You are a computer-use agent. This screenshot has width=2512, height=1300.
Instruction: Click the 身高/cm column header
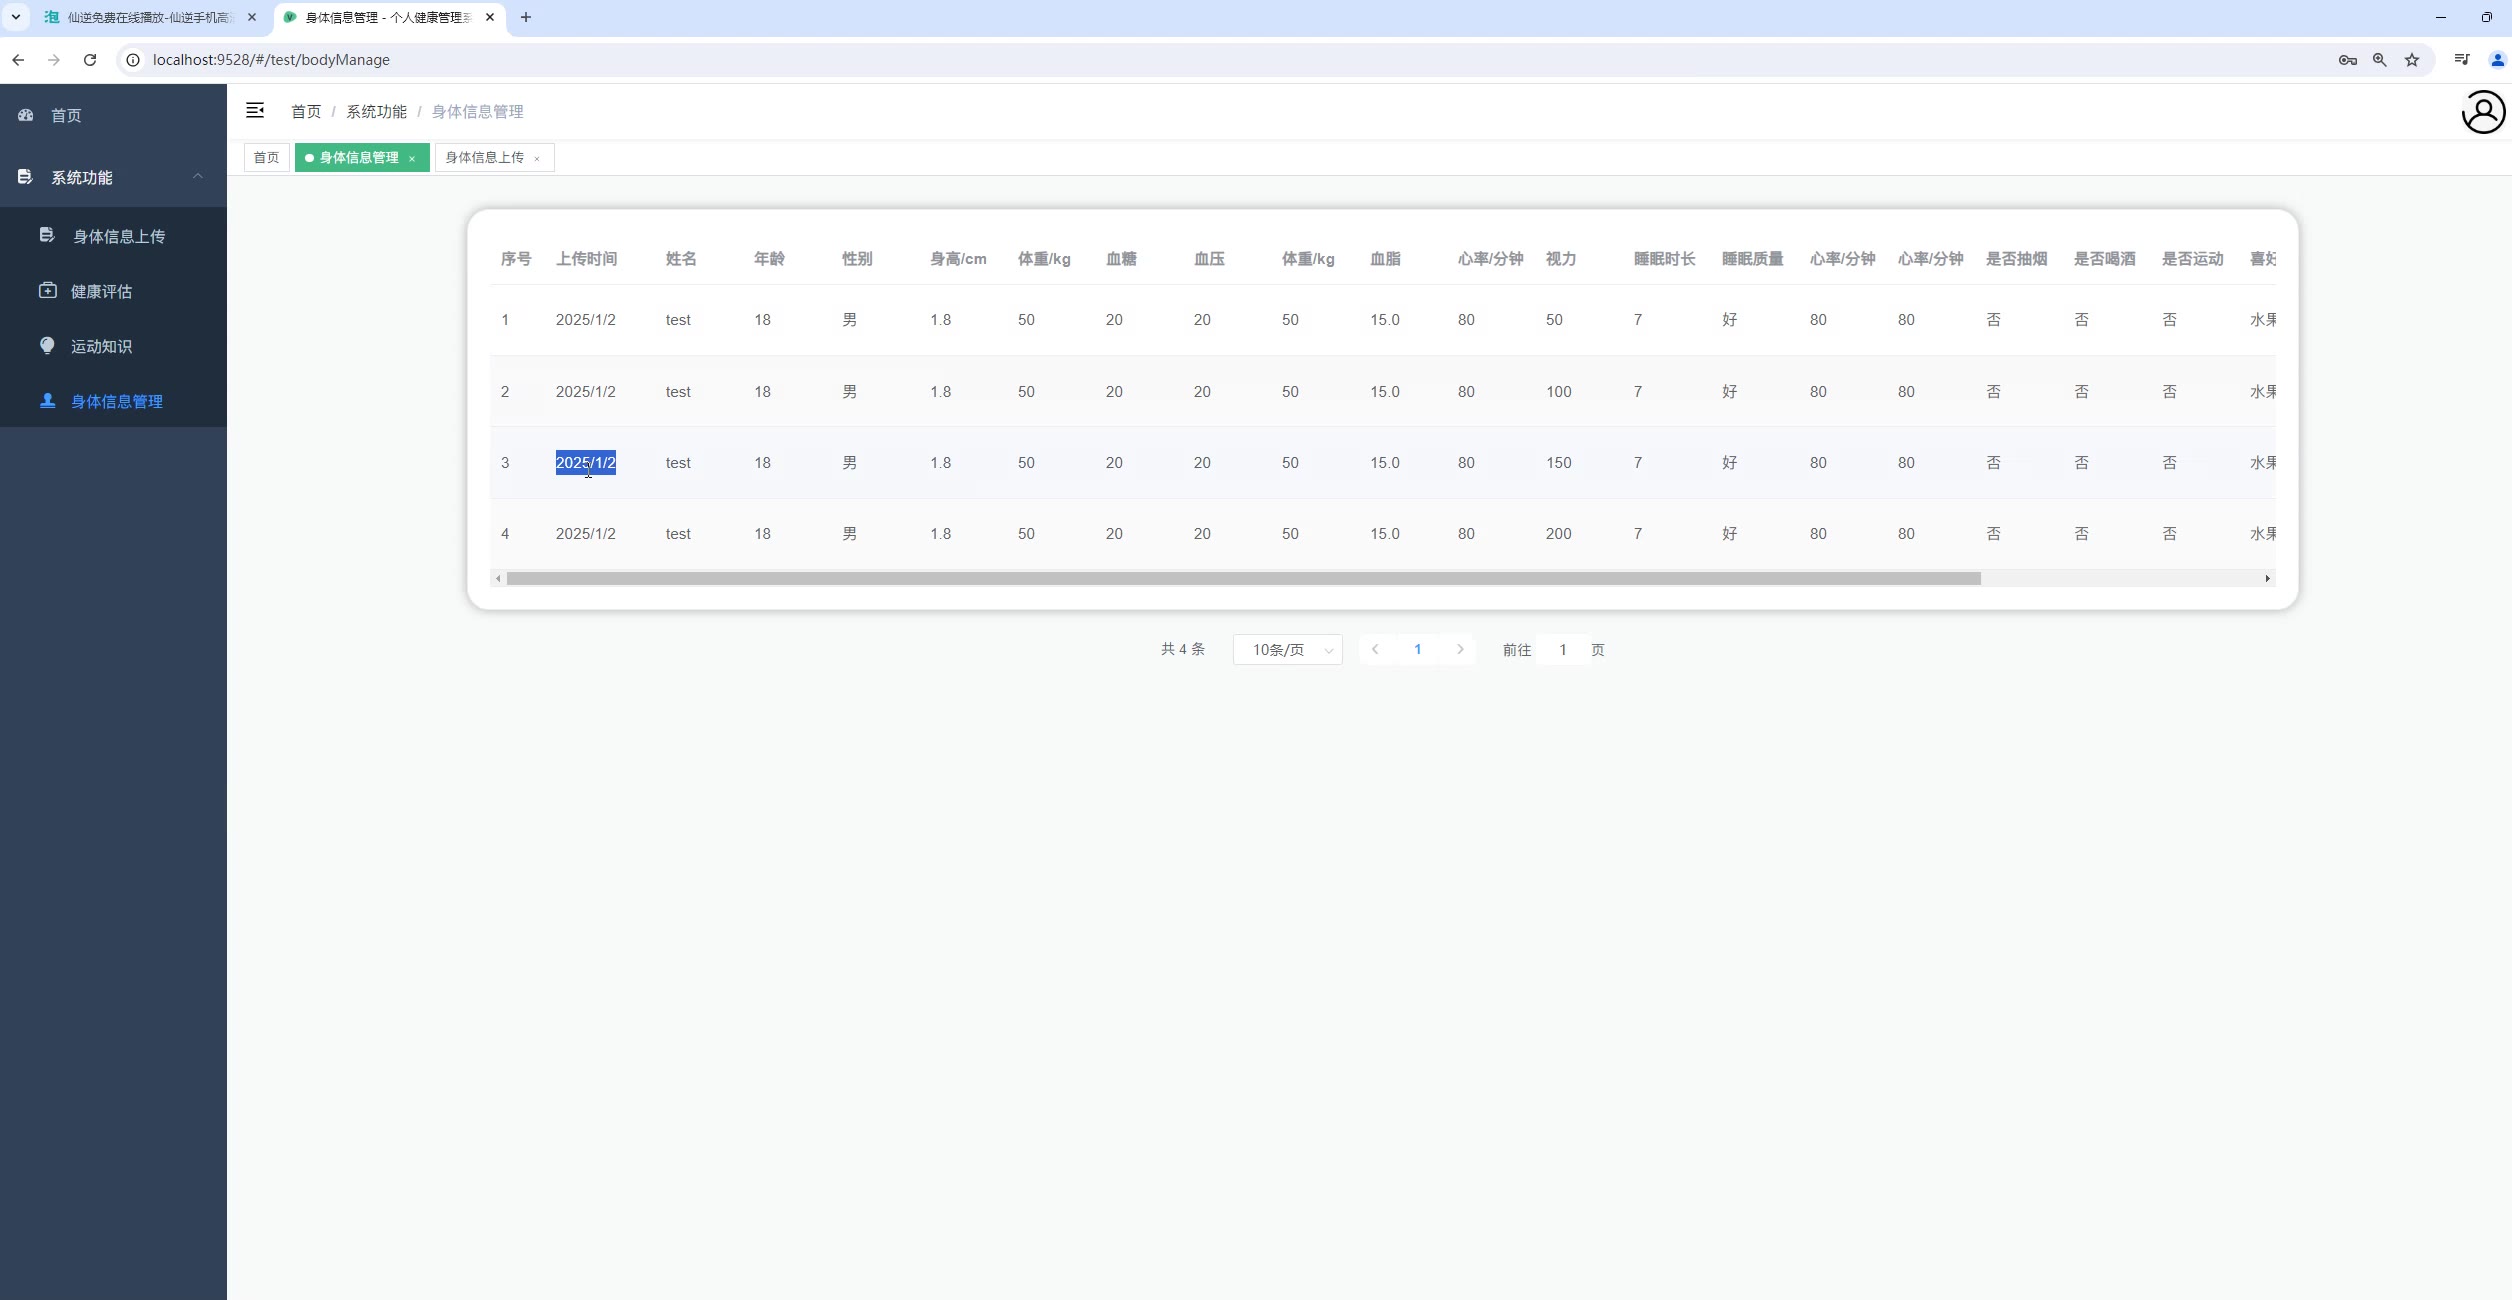click(x=958, y=259)
